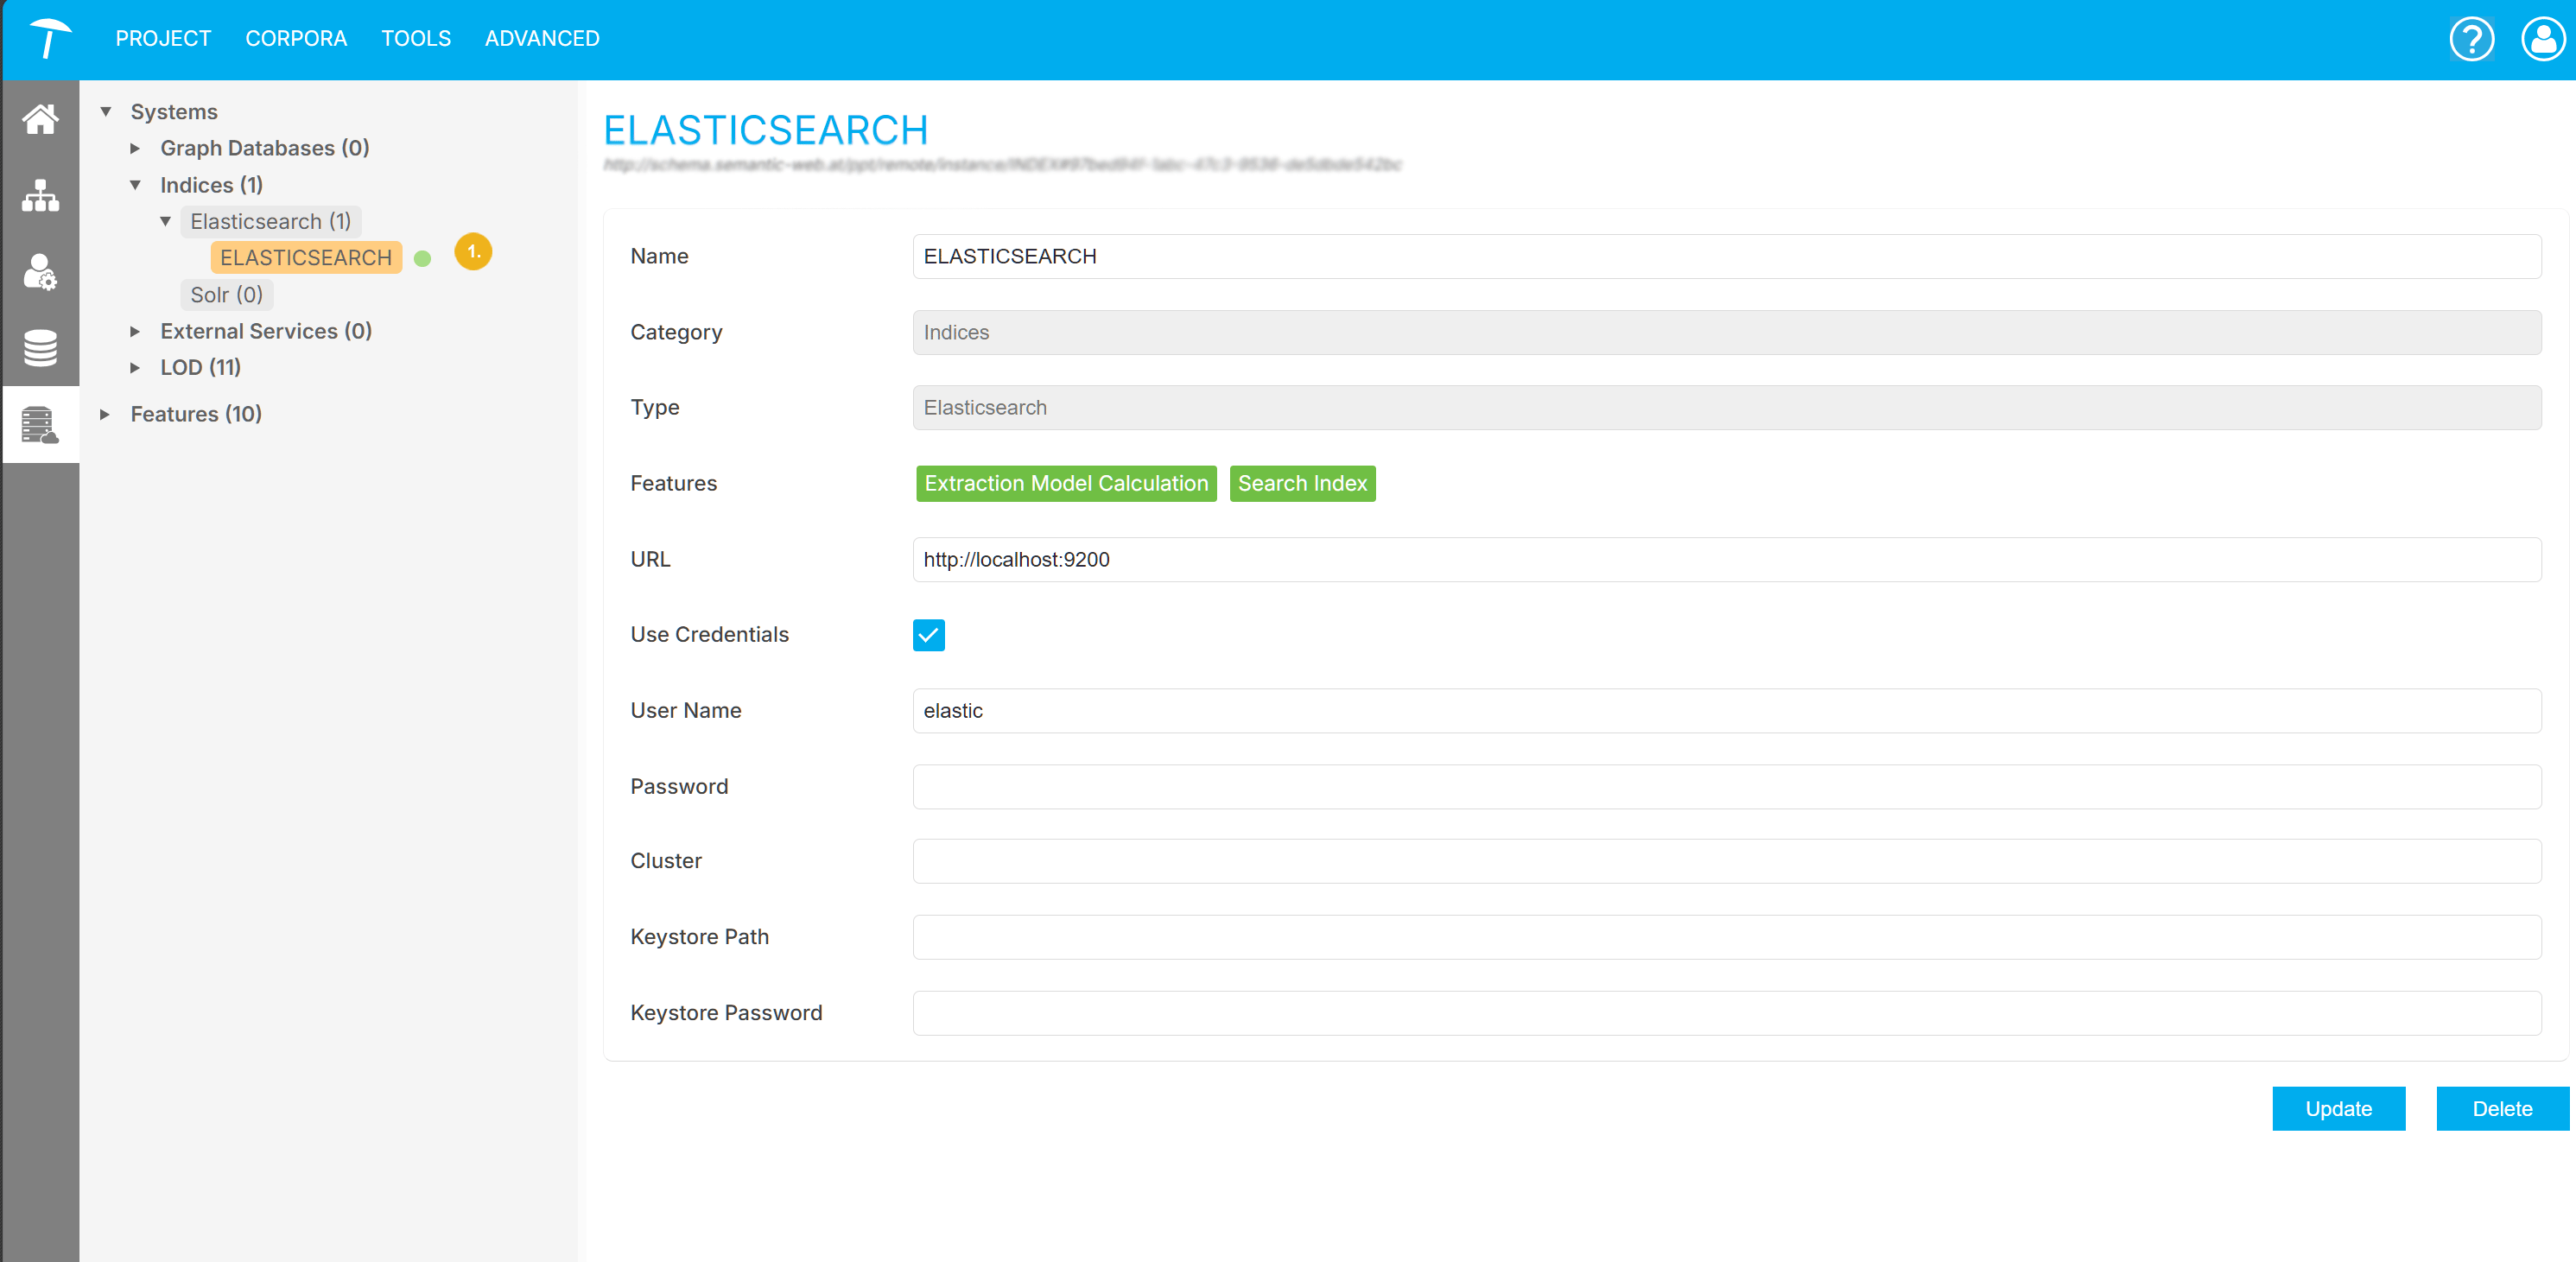Click the database stack icon in sidebar
Image resolution: width=2576 pixels, height=1262 pixels.
click(40, 348)
